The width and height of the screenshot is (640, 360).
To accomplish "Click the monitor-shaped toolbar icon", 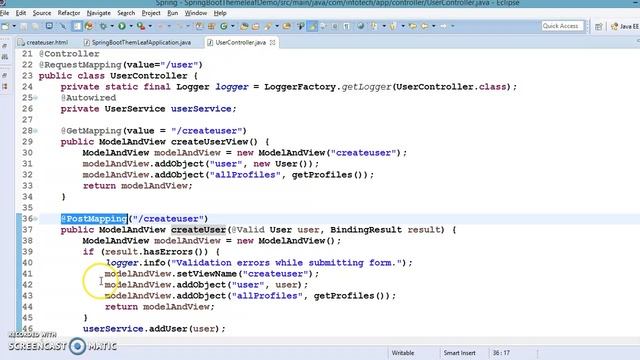I will point(49,26).
